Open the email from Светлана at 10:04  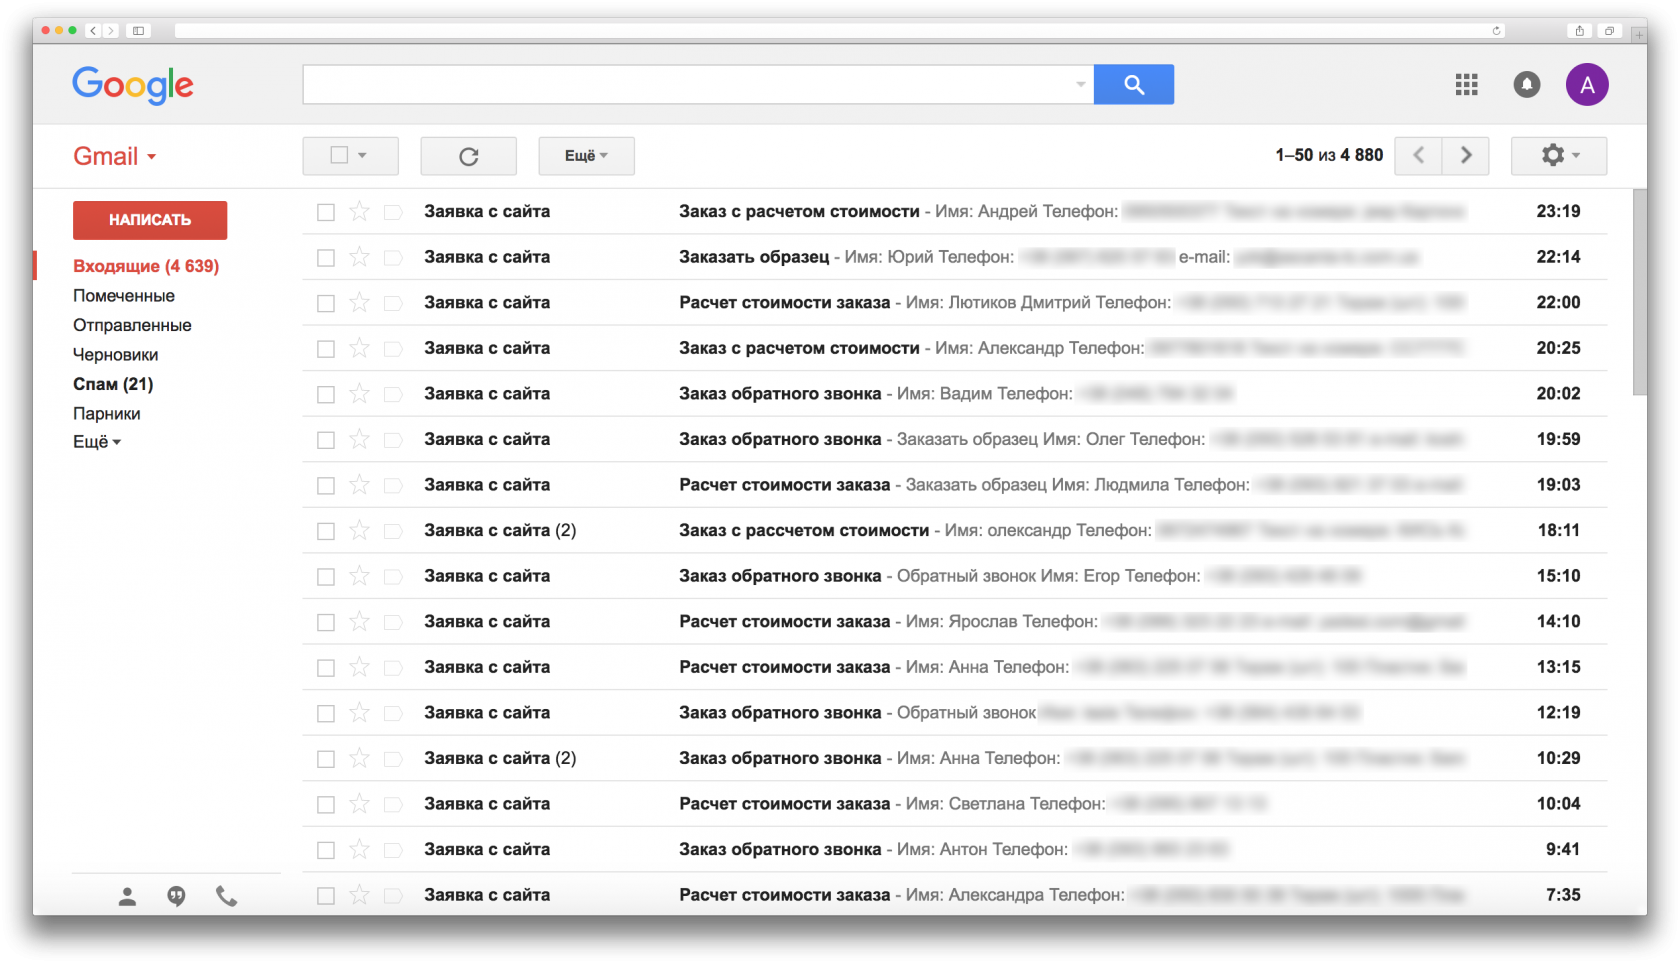pyautogui.click(x=955, y=804)
